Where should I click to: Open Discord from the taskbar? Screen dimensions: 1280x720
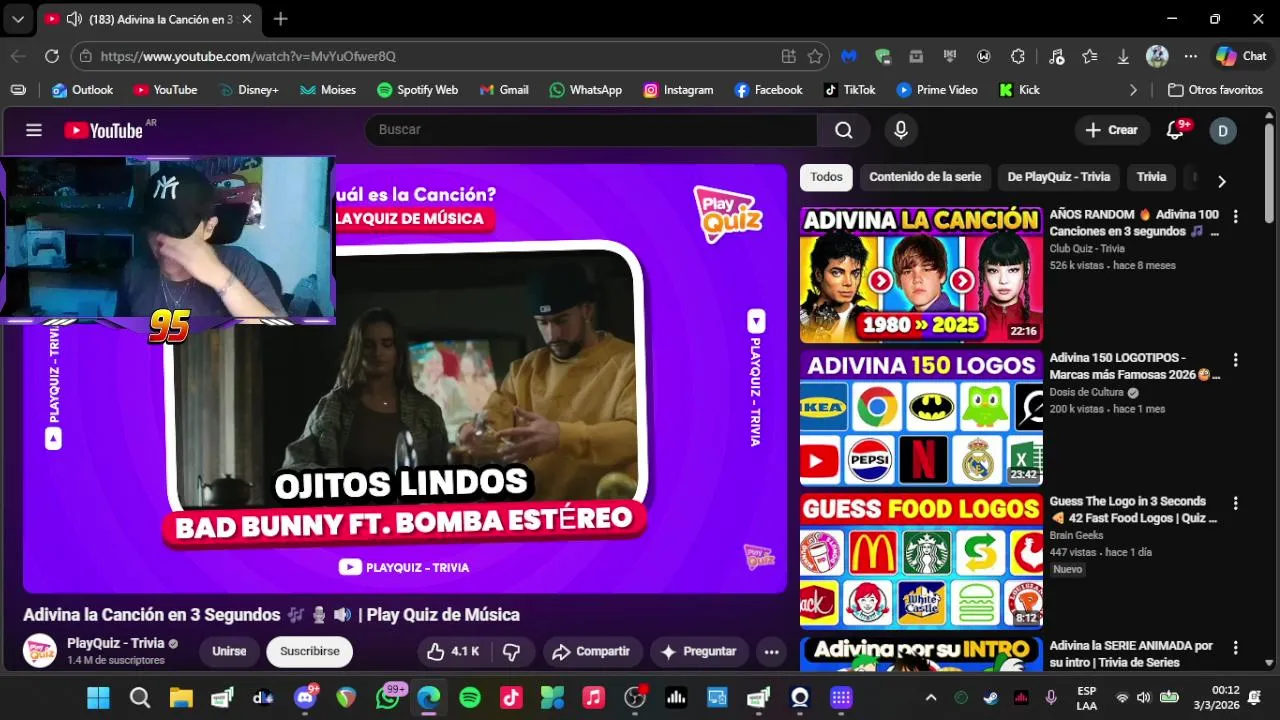(x=305, y=698)
